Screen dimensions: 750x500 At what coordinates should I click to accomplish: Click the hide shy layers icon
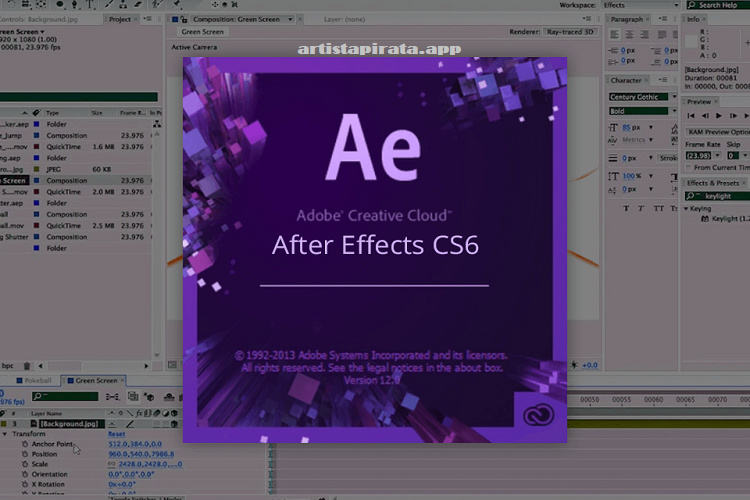169,397
